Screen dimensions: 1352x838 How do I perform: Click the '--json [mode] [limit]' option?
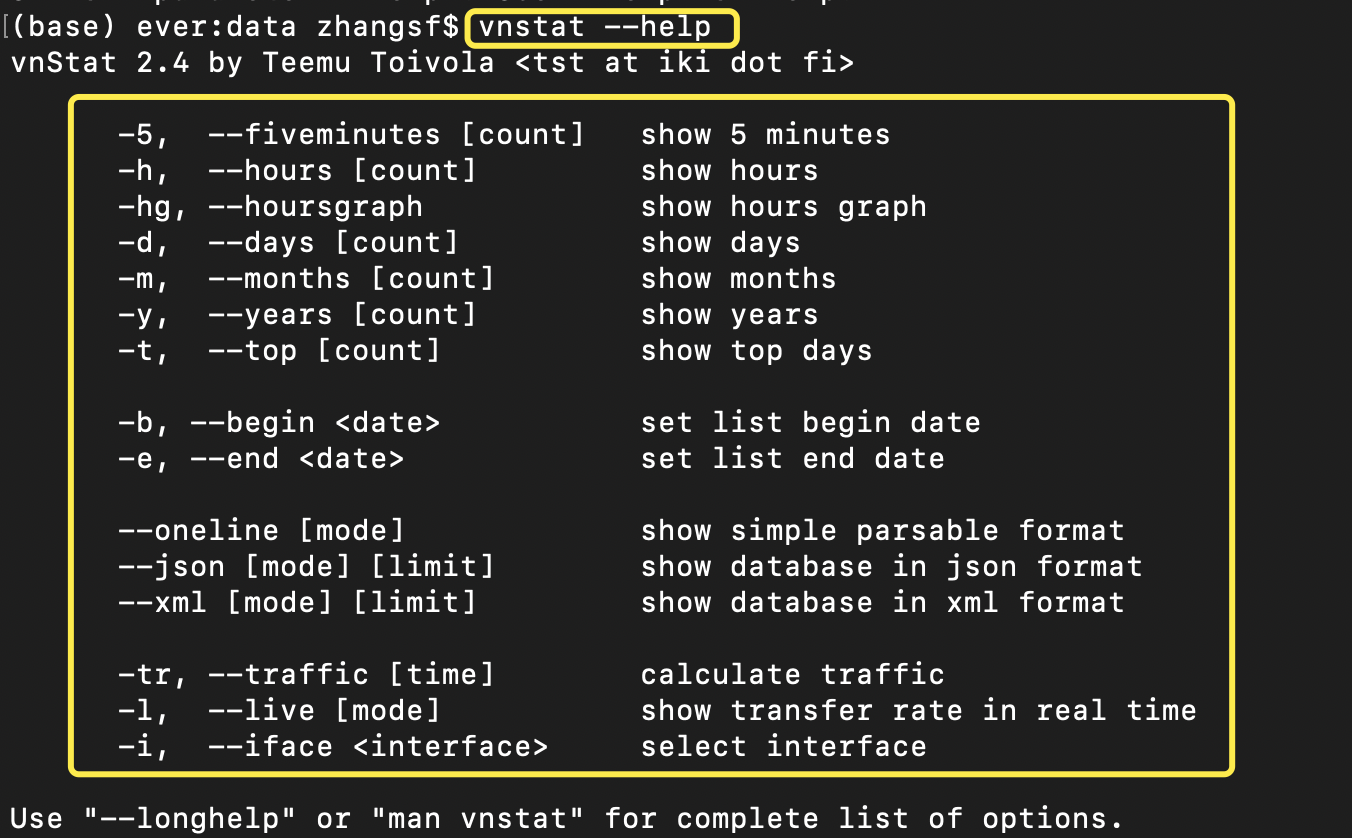tap(306, 567)
